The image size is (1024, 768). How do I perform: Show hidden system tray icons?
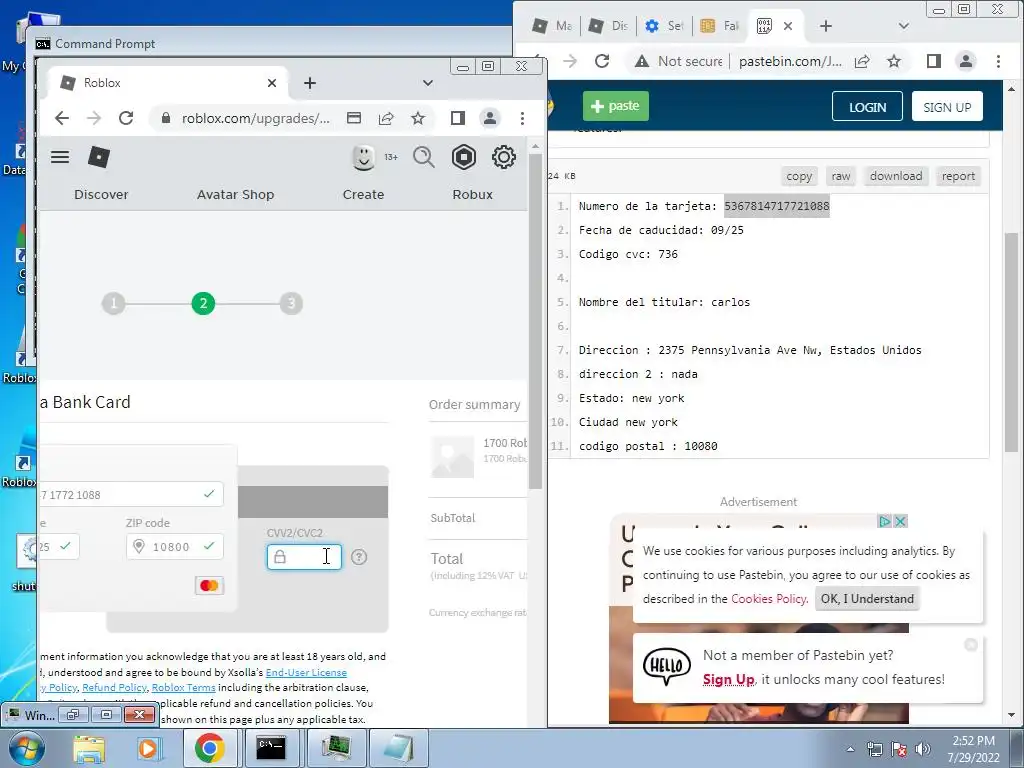850,749
